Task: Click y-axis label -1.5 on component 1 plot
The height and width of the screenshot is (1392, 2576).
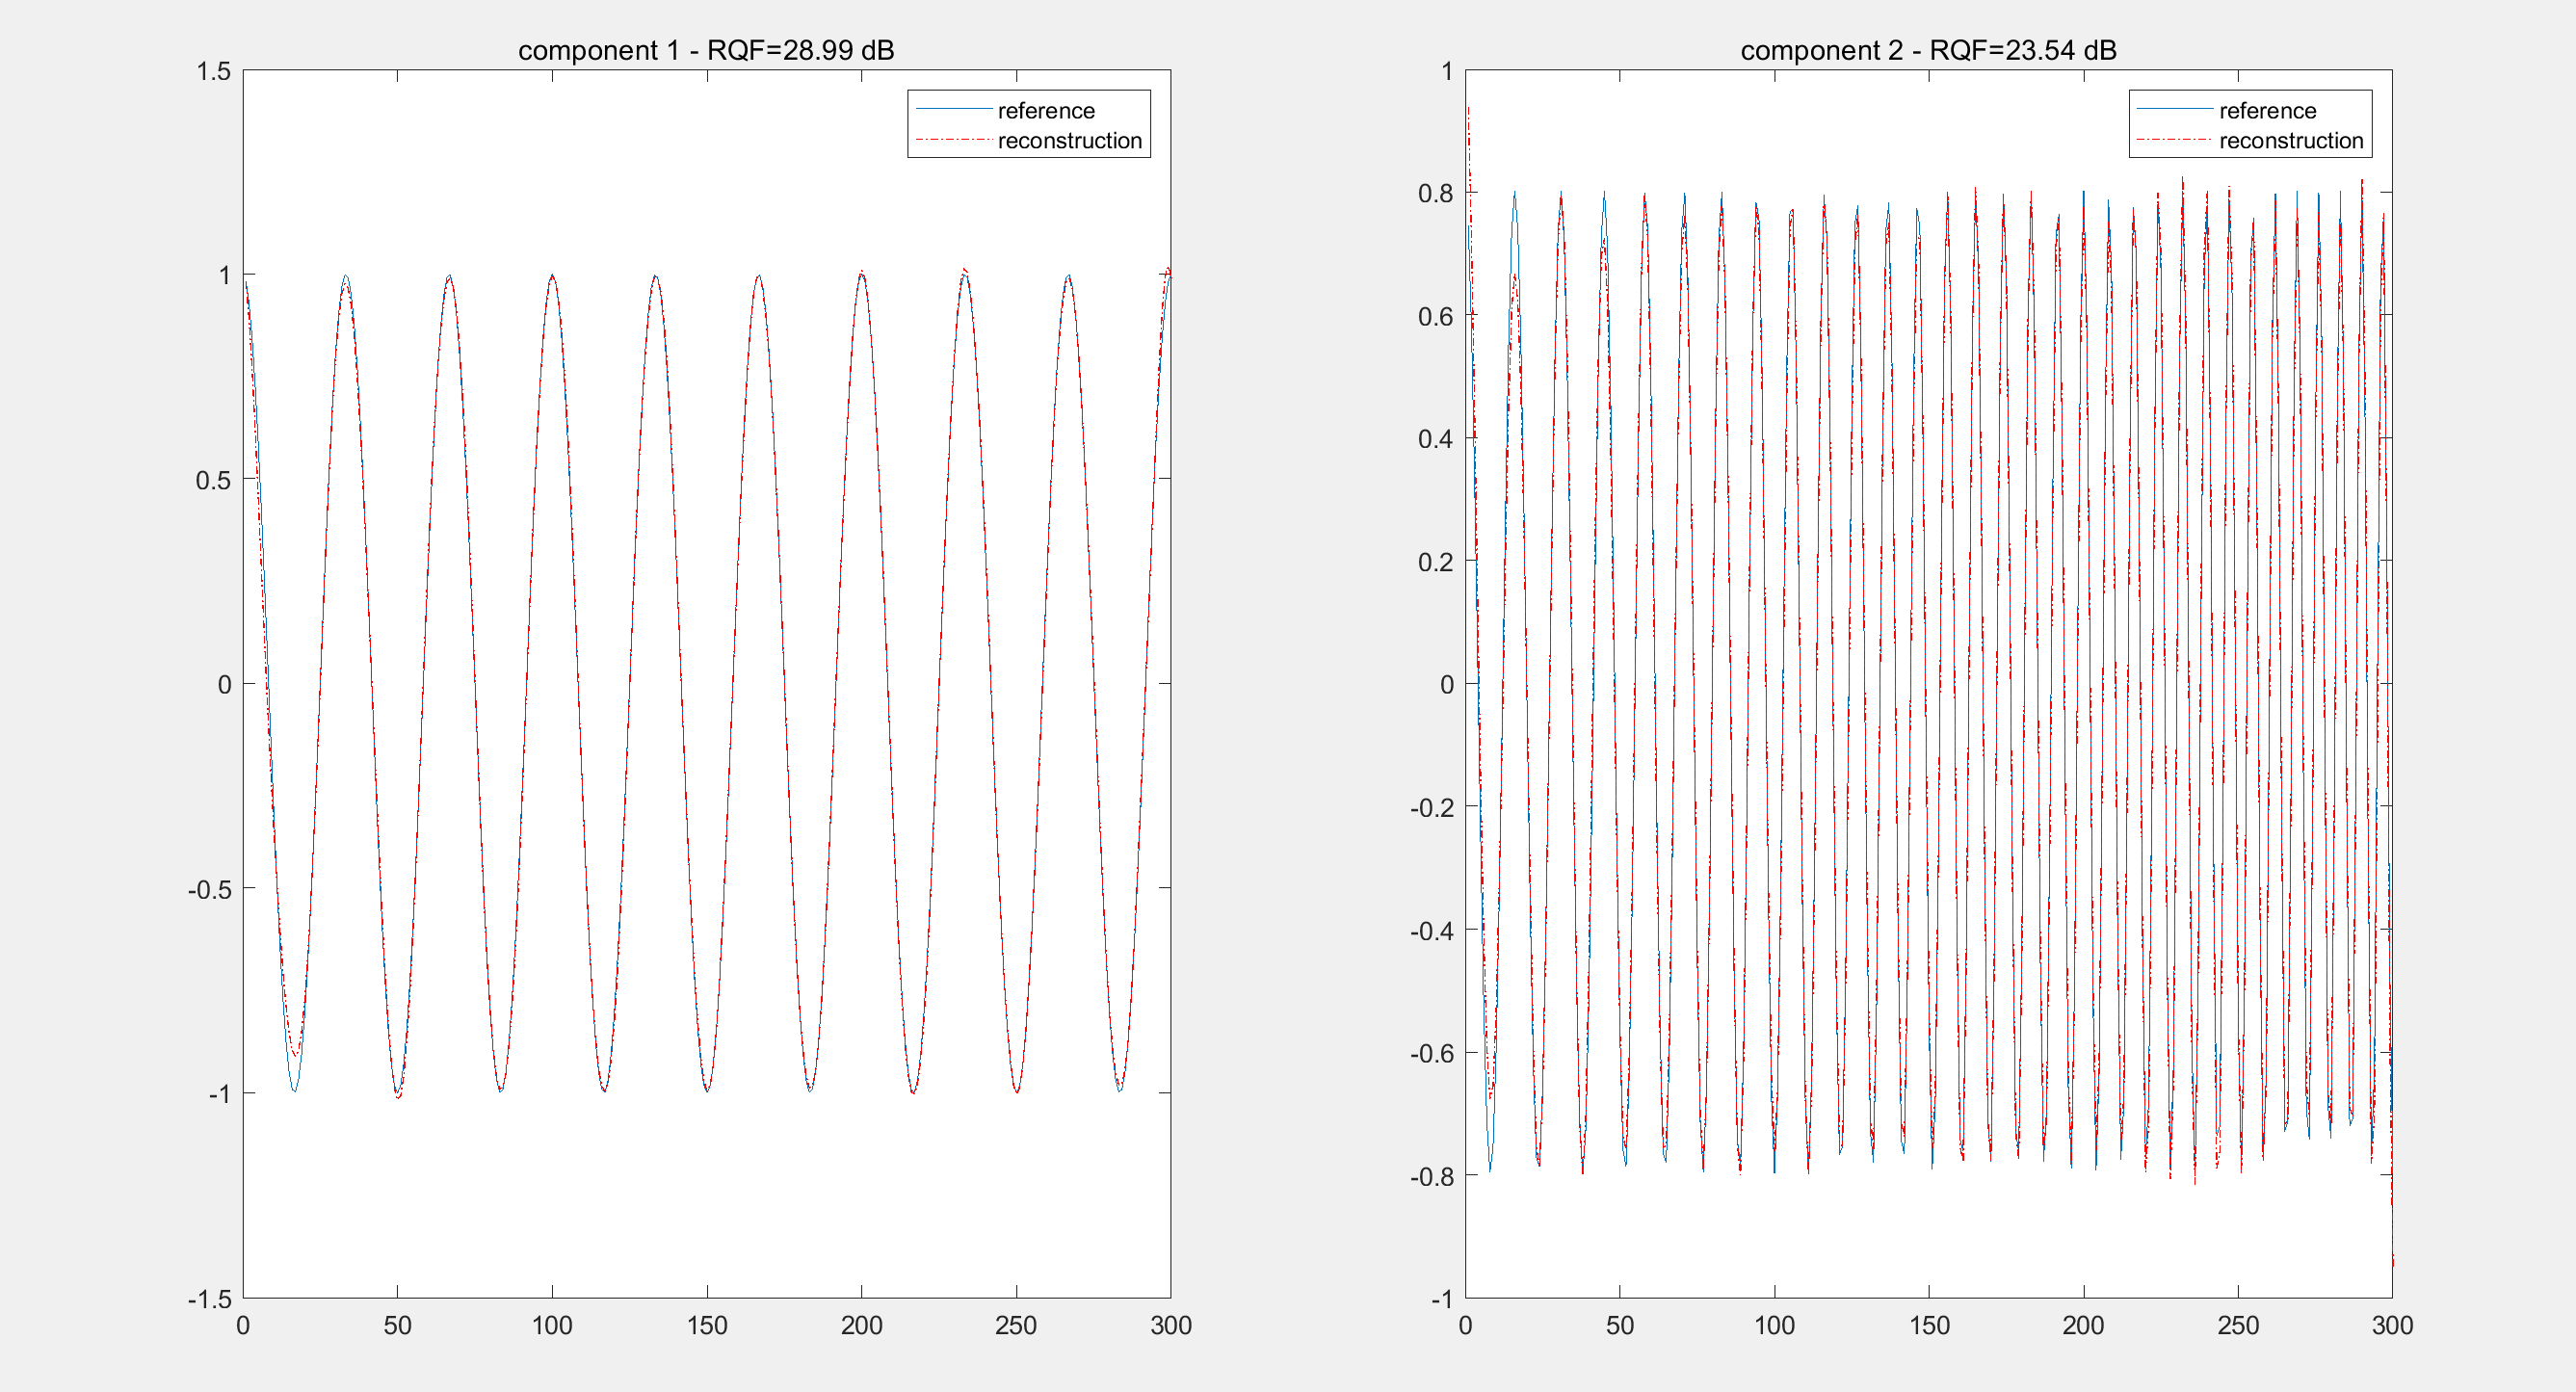Action: (x=209, y=1299)
